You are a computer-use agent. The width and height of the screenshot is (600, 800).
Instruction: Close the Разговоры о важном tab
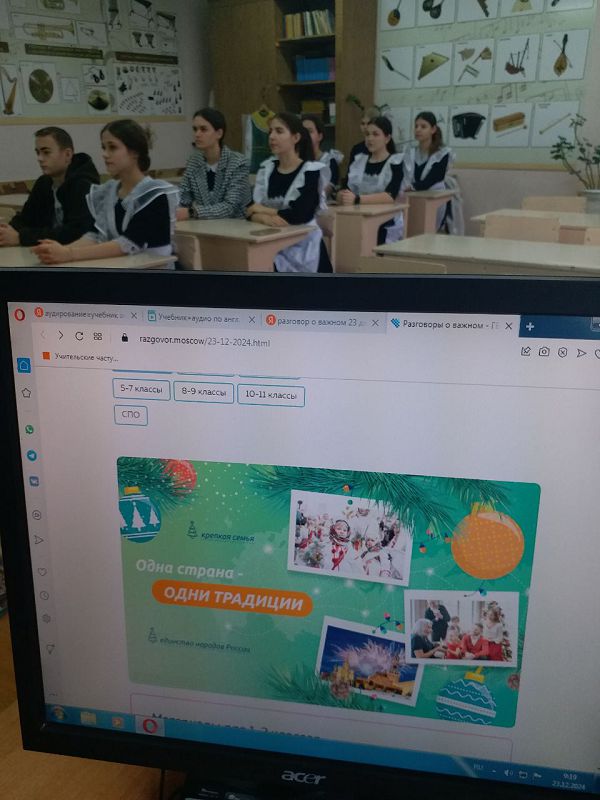click(508, 326)
